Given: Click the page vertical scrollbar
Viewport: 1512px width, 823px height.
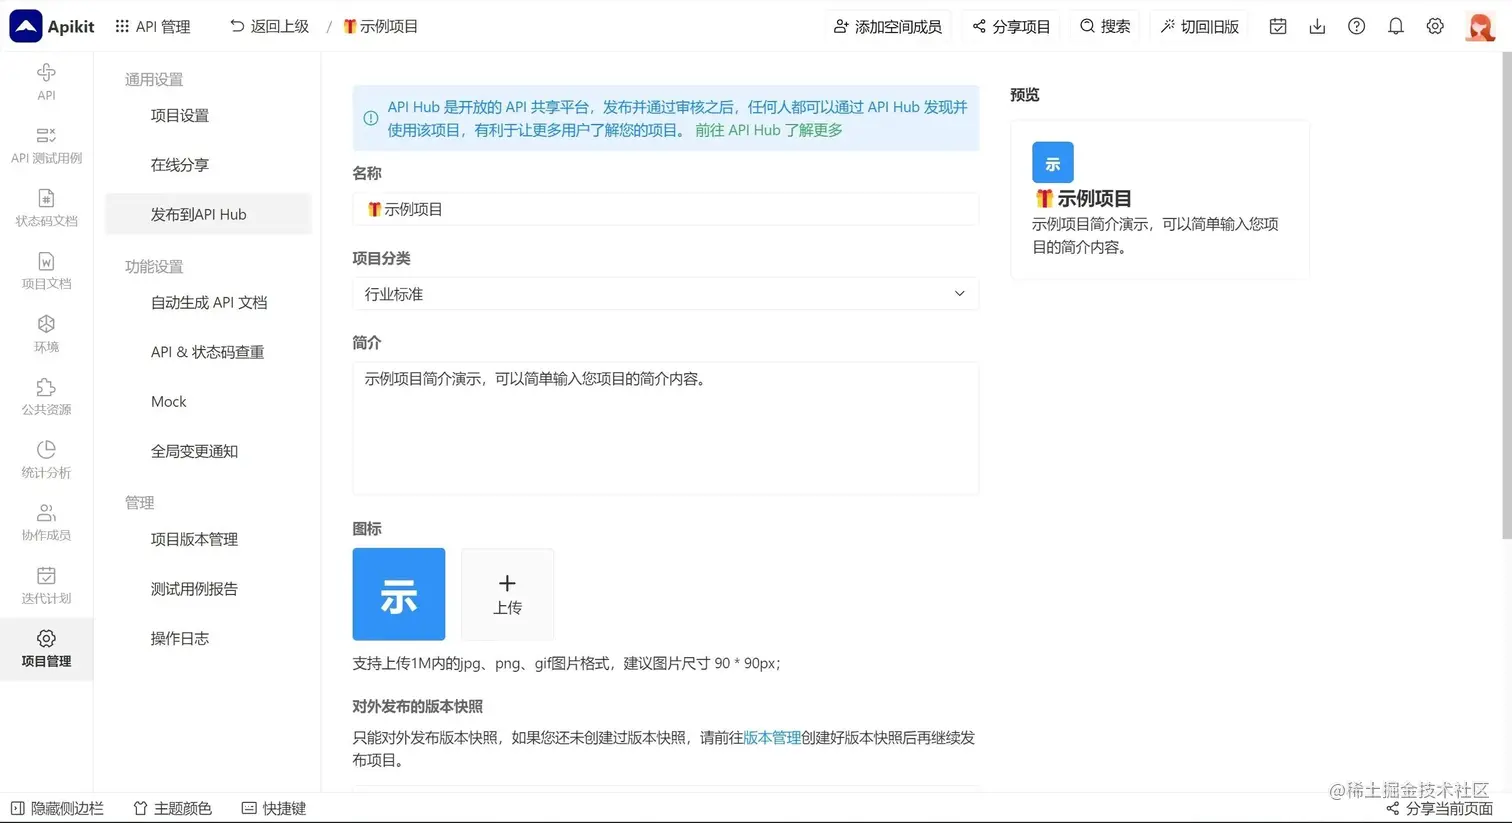Looking at the screenshot, I should coord(1507,295).
